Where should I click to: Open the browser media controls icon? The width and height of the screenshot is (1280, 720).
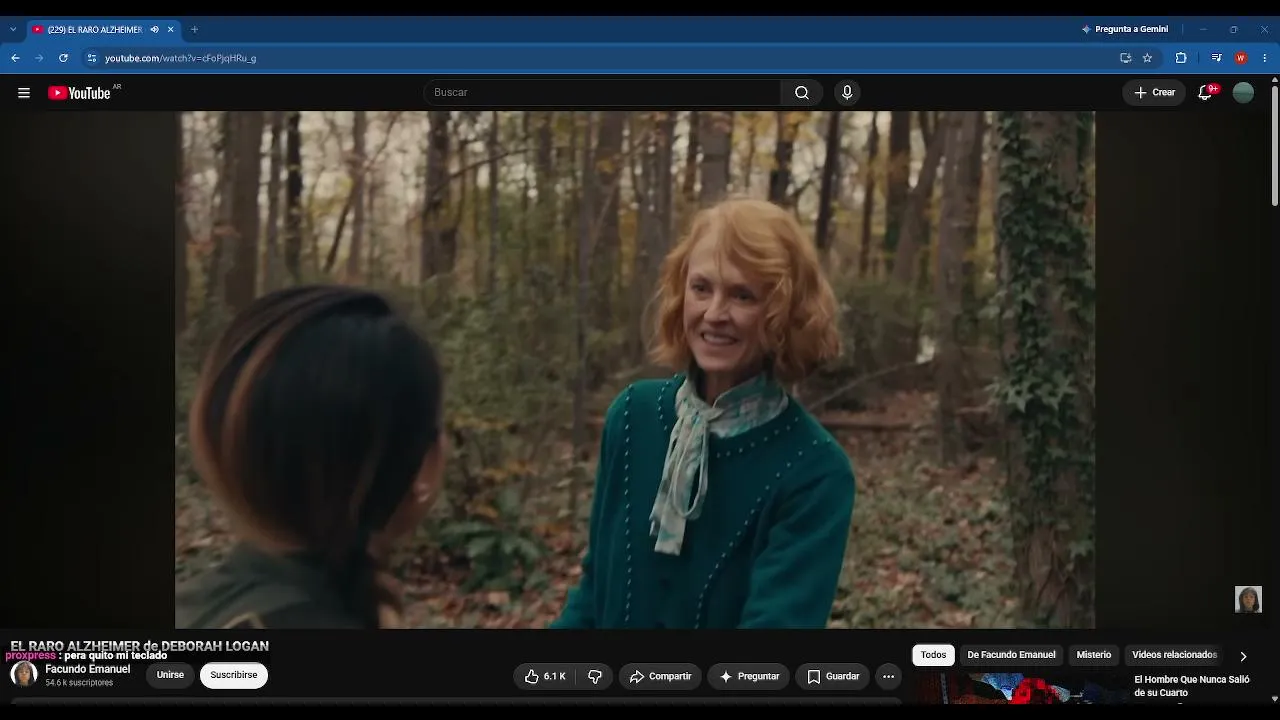1216,58
